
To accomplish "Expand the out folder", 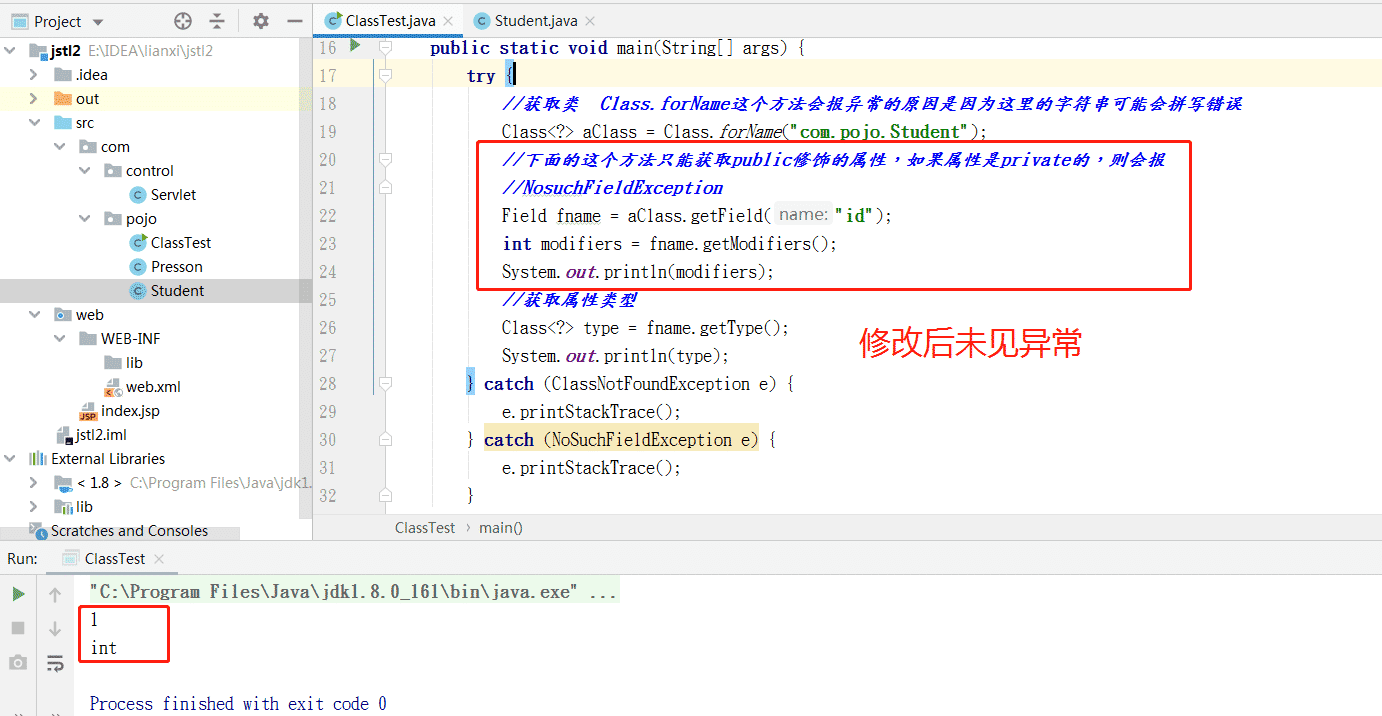I will pos(34,99).
